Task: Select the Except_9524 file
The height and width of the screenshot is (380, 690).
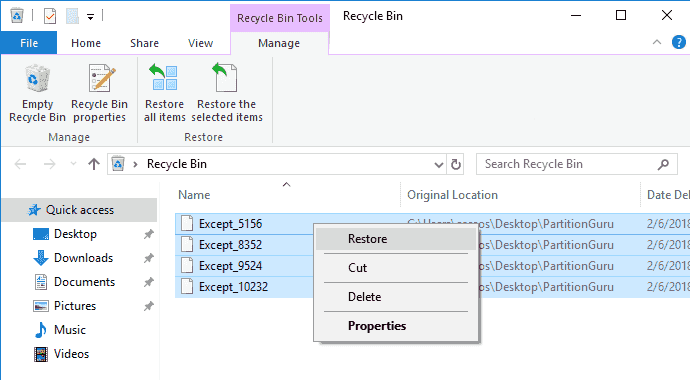Action: coord(230,266)
